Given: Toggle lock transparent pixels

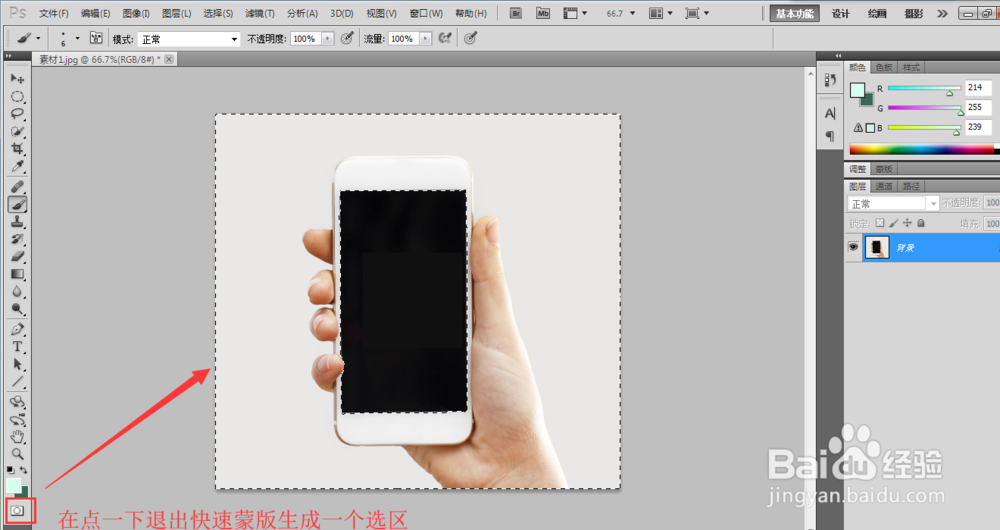Looking at the screenshot, I should (x=879, y=223).
